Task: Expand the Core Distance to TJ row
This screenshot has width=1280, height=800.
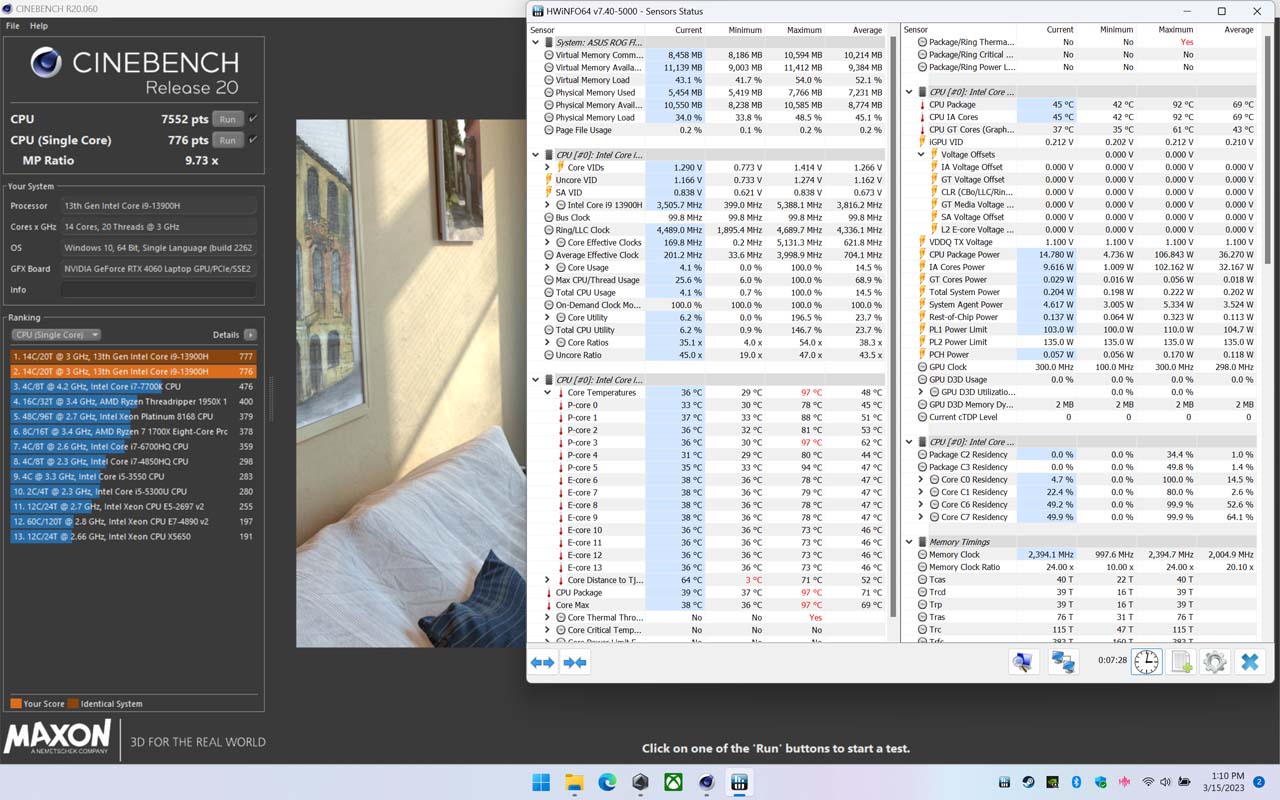Action: tap(548, 580)
